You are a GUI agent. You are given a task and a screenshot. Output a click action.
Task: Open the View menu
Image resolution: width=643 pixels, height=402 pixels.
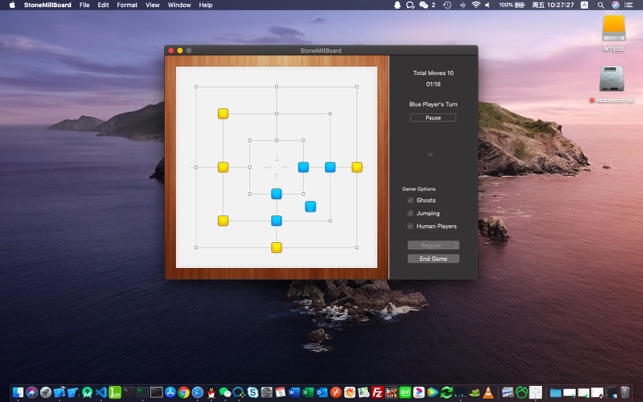[153, 5]
